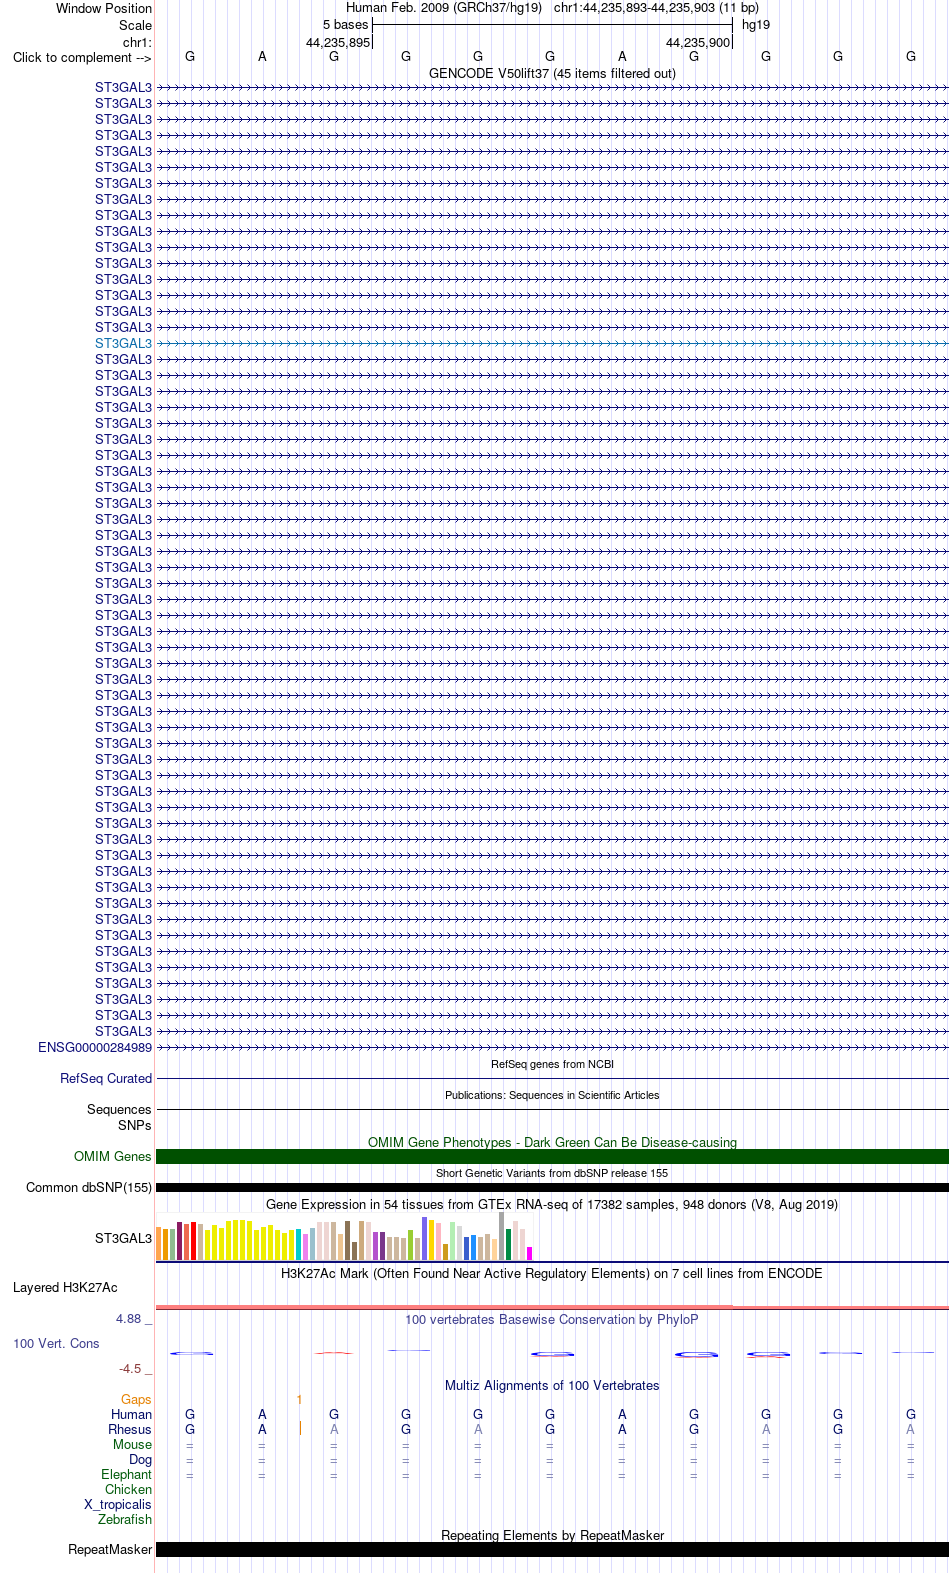950x1573 pixels.
Task: Open the GENCODE V50lift37 track title
Action: pyautogui.click(x=552, y=73)
